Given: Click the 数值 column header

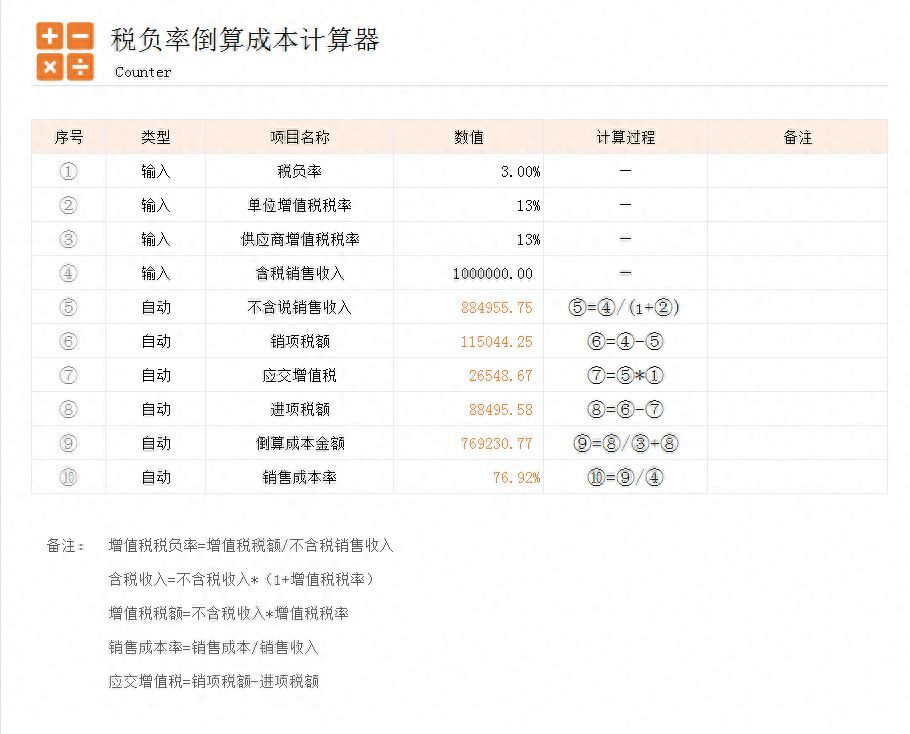Looking at the screenshot, I should (x=468, y=138).
